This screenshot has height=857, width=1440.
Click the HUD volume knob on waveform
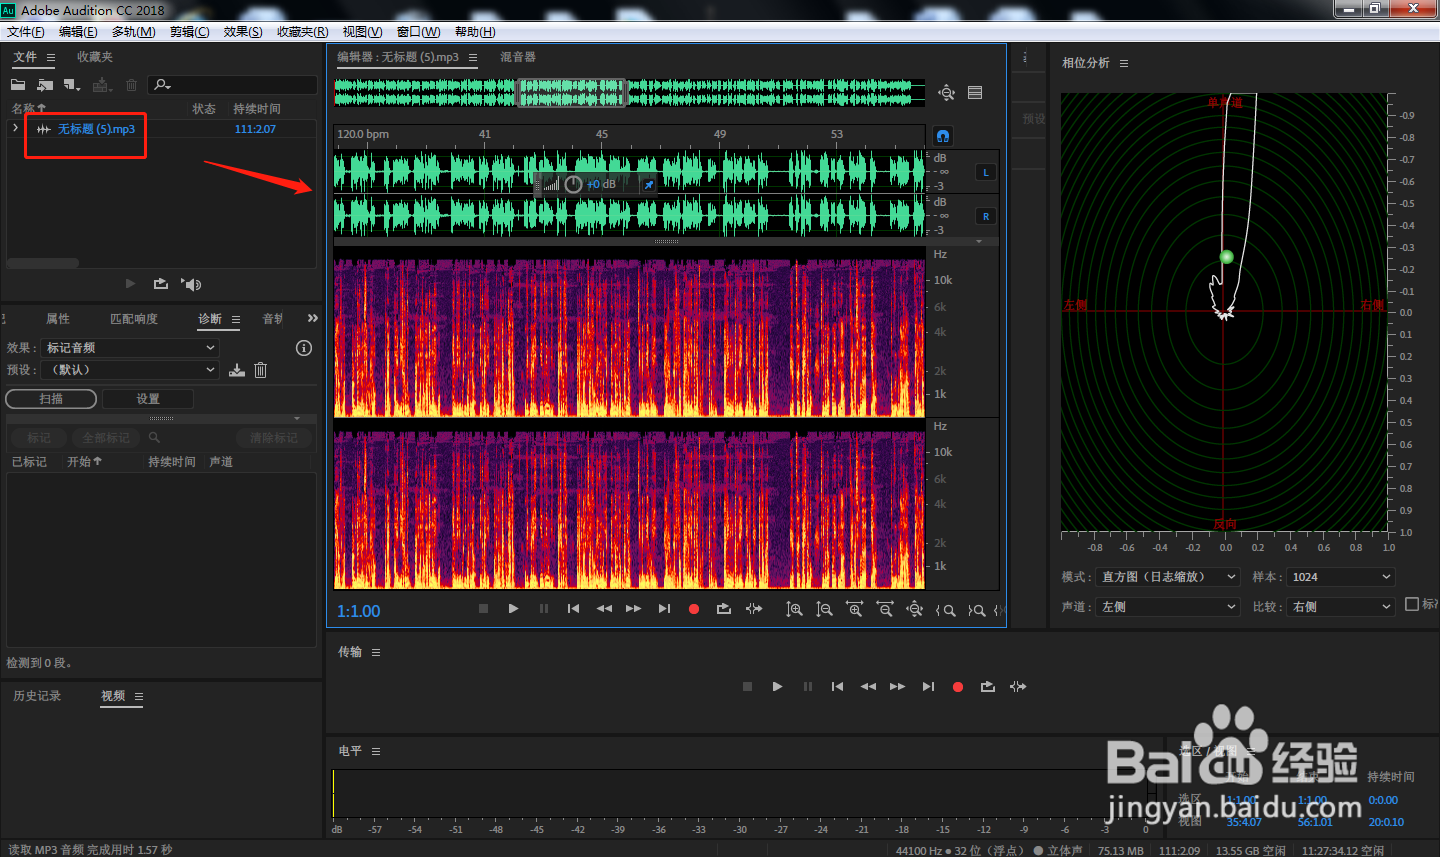[573, 185]
